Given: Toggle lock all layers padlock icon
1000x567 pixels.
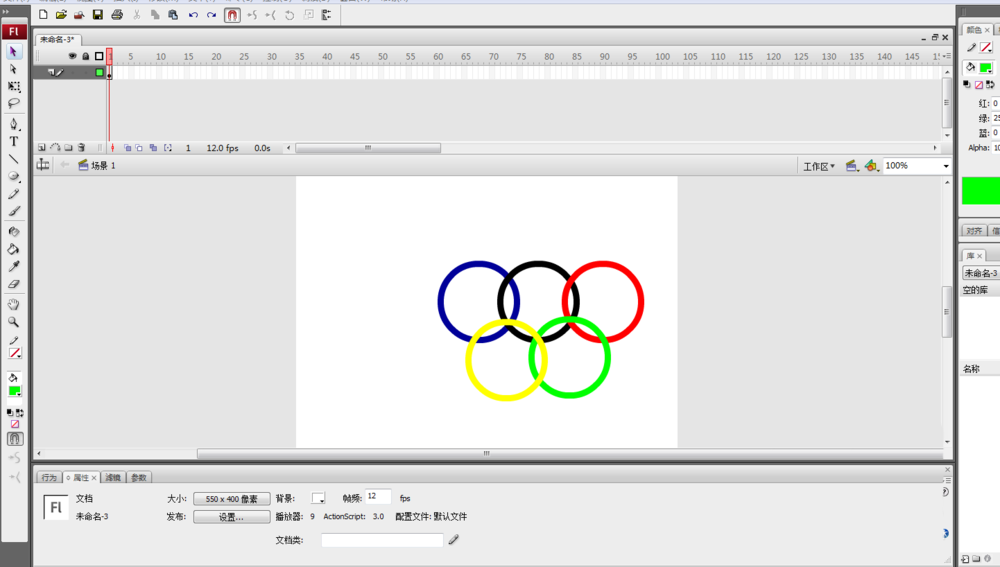Looking at the screenshot, I should coord(85,56).
